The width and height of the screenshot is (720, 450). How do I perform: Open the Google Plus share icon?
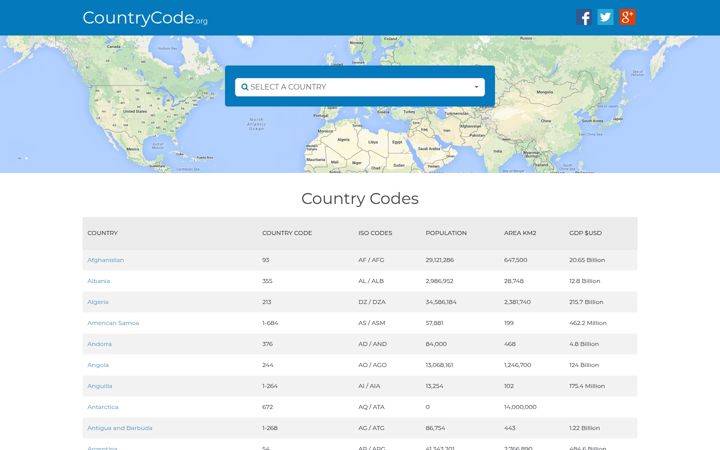(627, 17)
